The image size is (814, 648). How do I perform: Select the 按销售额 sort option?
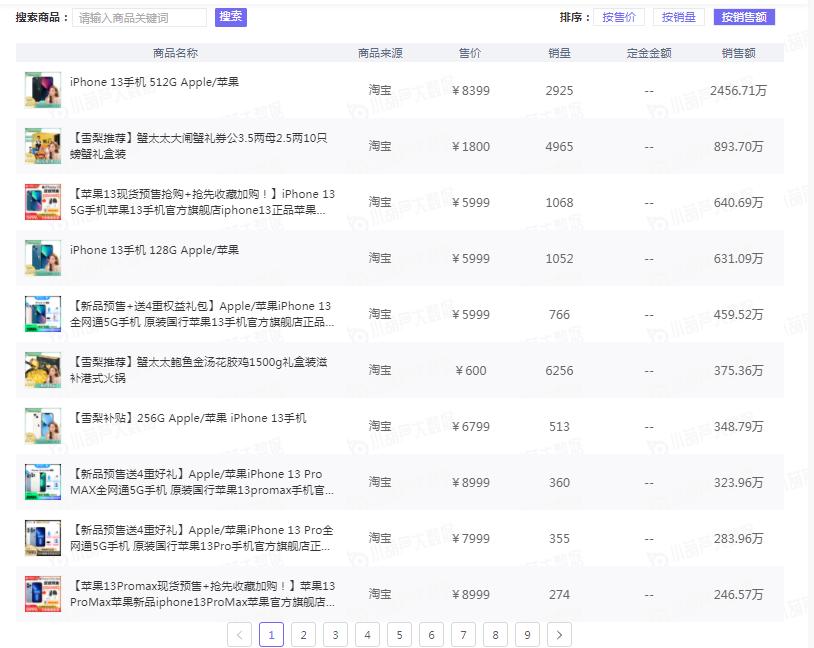744,17
